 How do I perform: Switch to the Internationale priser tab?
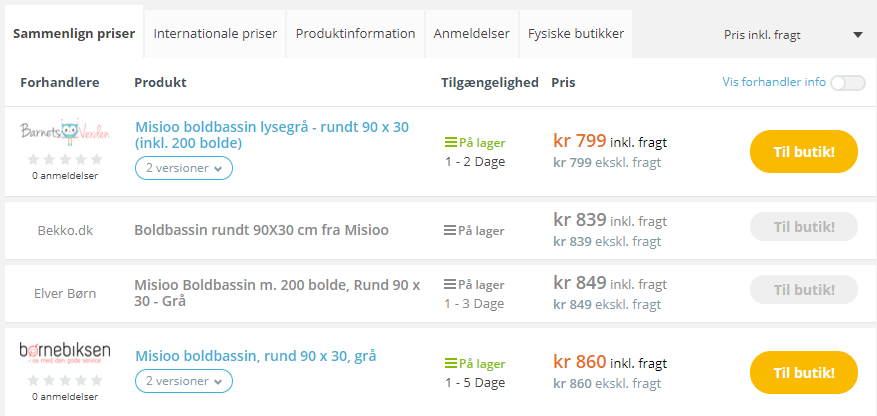[215, 34]
